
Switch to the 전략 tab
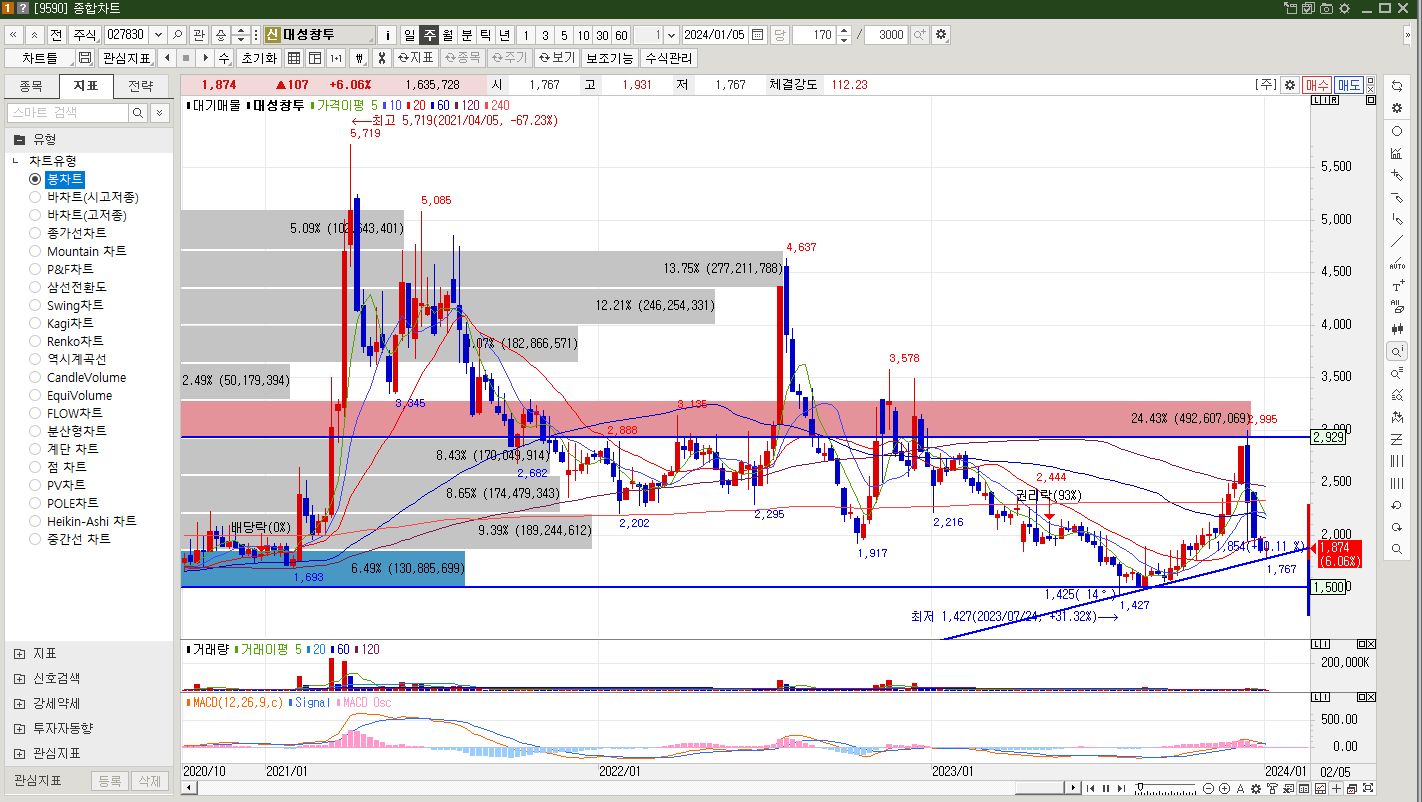tap(141, 86)
